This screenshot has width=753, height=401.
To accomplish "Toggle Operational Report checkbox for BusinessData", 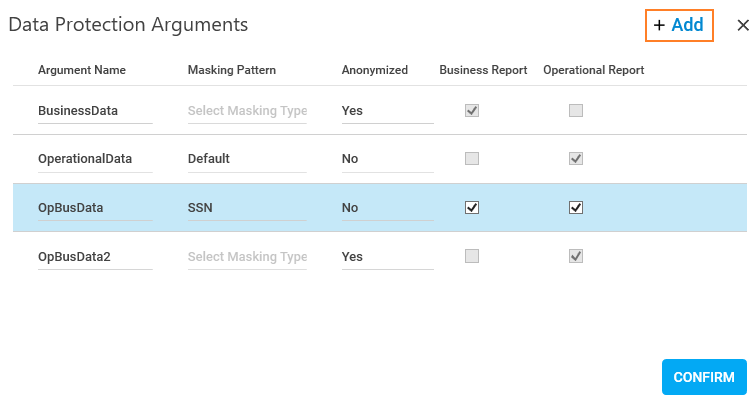I will [x=576, y=110].
